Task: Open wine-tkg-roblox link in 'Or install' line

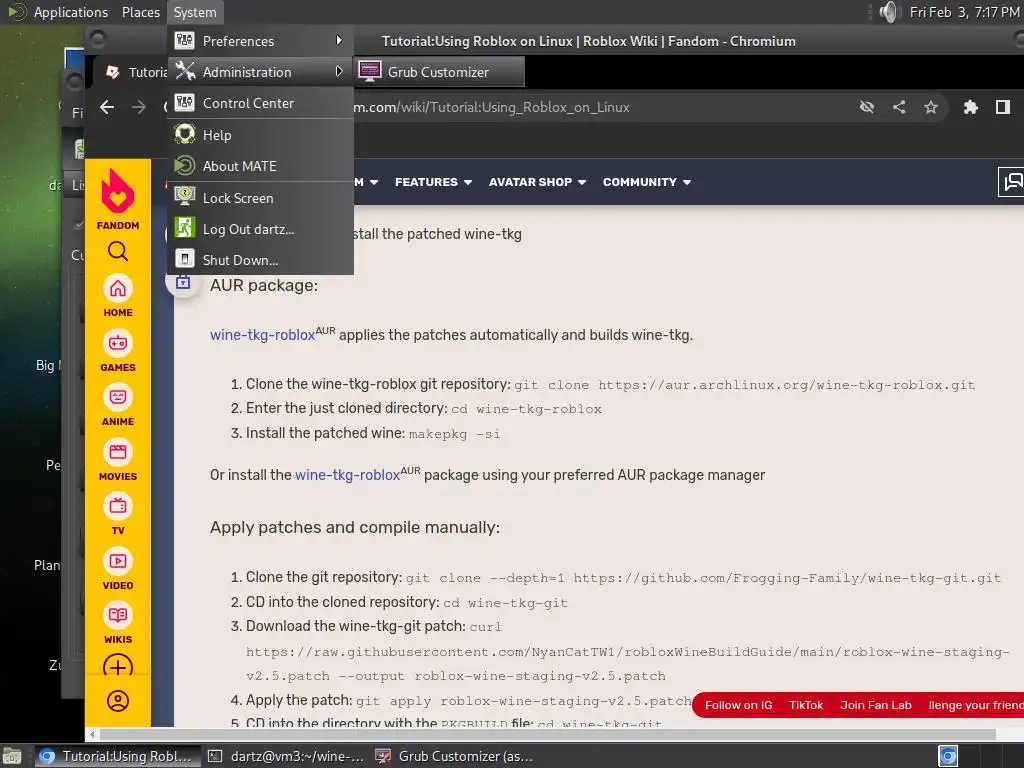Action: click(x=347, y=475)
